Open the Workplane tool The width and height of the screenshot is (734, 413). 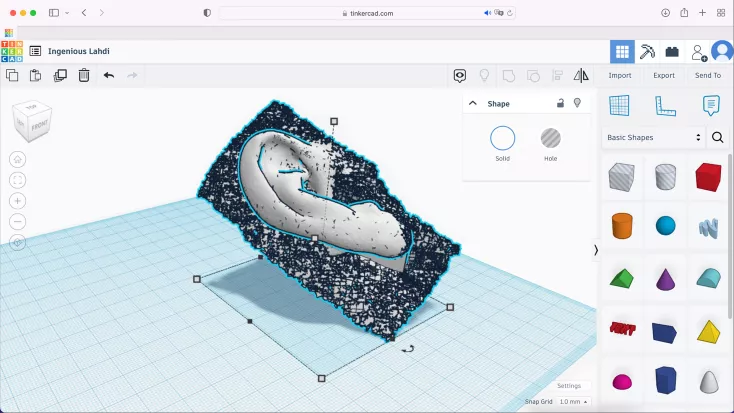619,105
